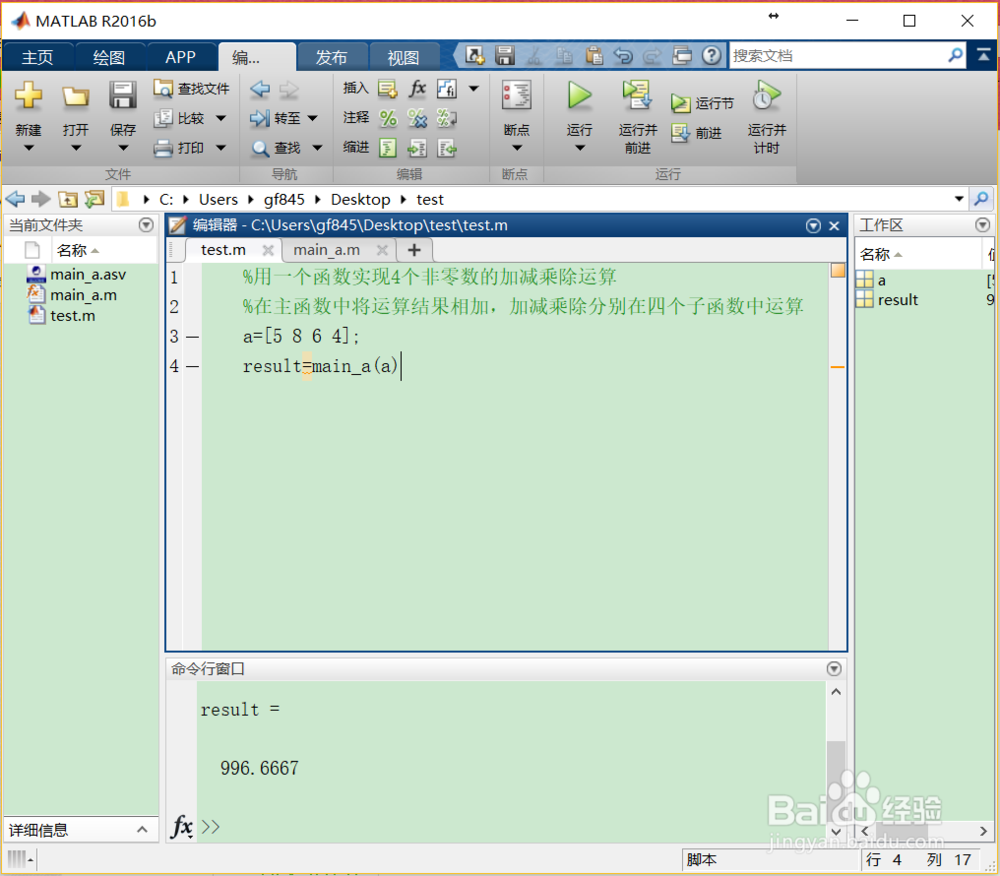Open Find Files with the 查找文件 icon
1000x876 pixels.
(191, 88)
